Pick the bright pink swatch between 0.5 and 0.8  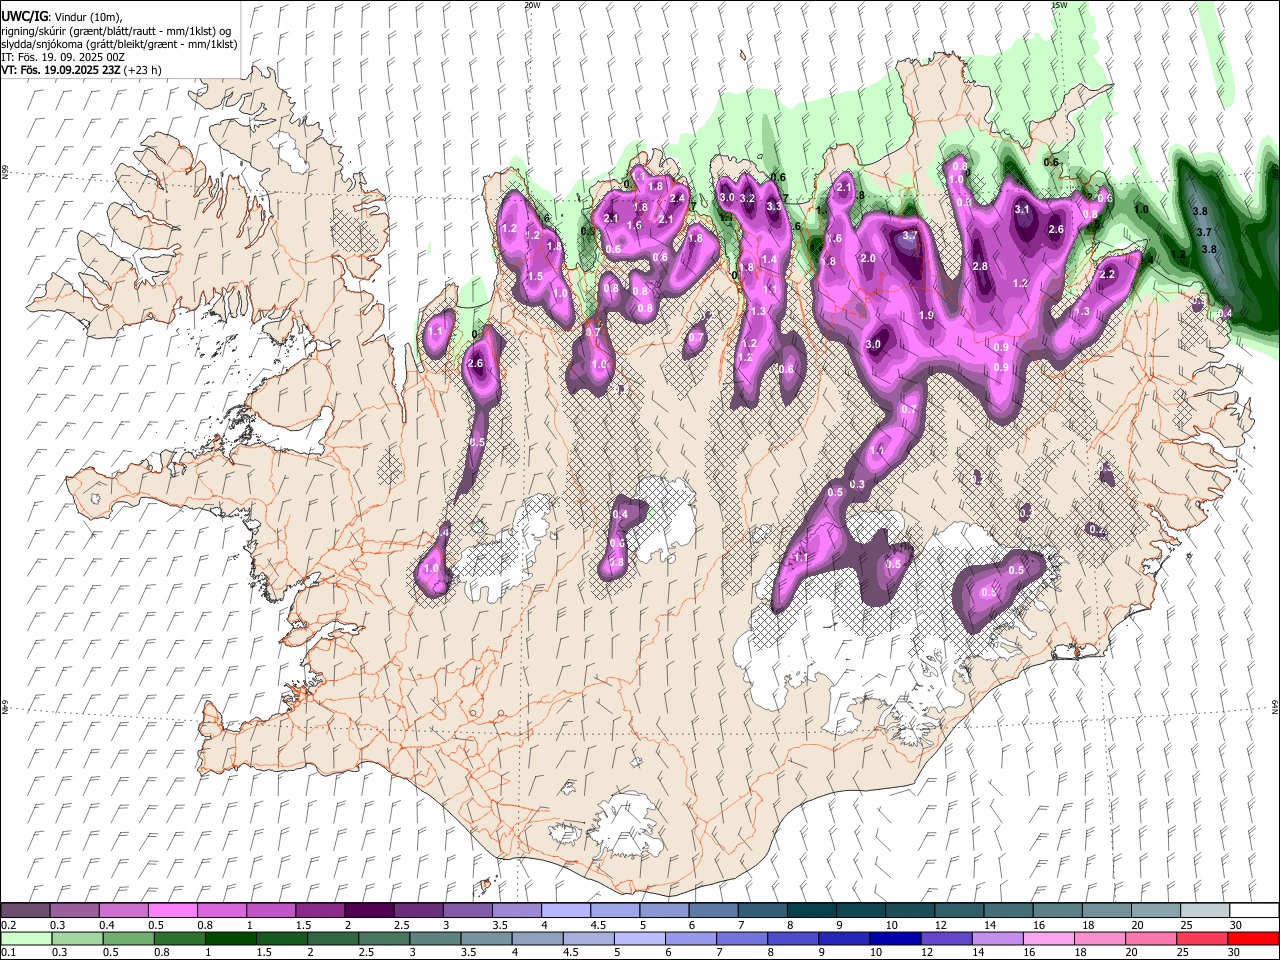pyautogui.click(x=172, y=910)
